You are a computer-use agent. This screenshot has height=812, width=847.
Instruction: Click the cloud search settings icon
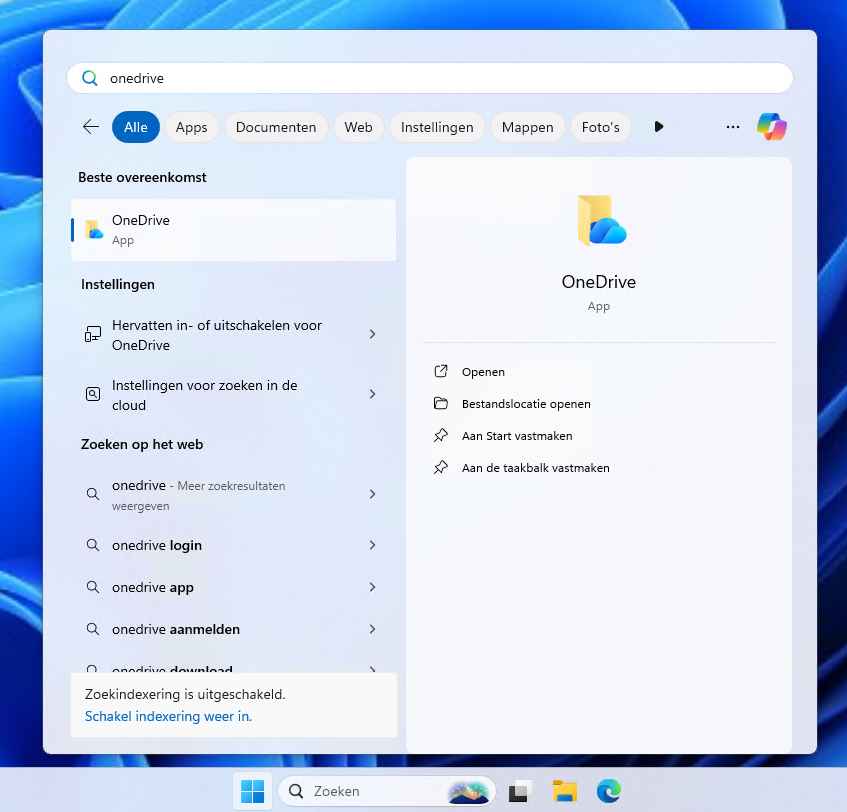[93, 394]
